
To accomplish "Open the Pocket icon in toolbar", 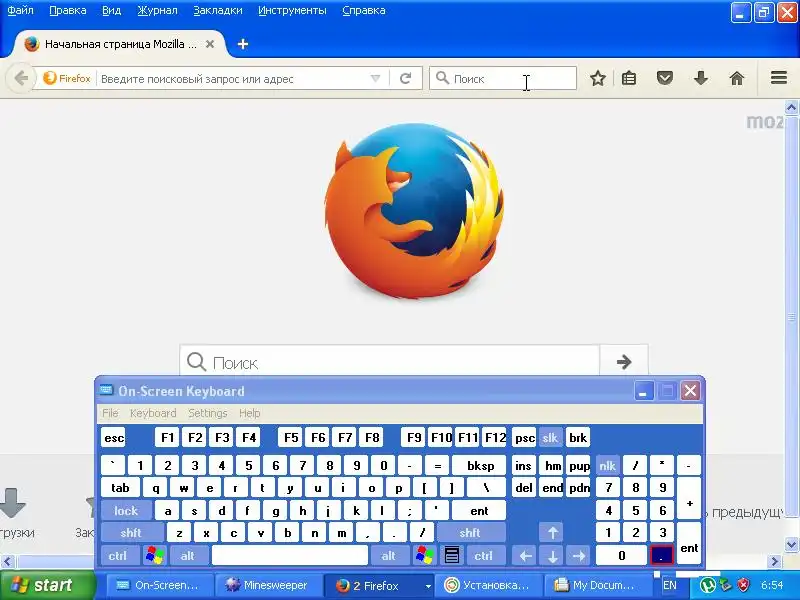I will click(665, 79).
